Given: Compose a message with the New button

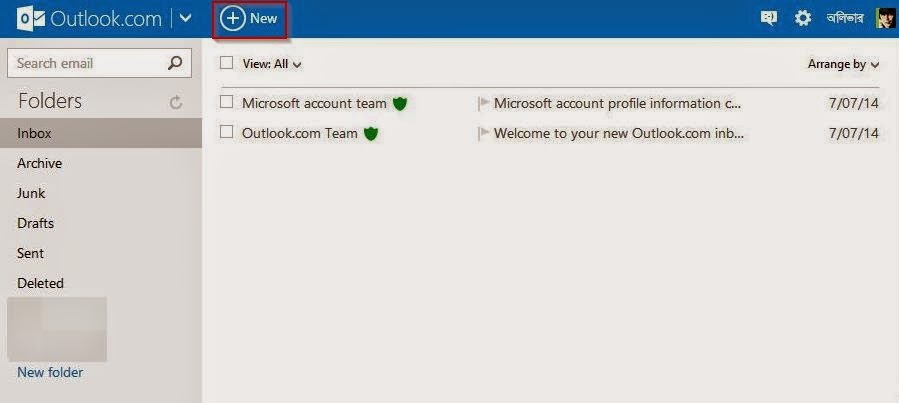Looking at the screenshot, I should (249, 19).
